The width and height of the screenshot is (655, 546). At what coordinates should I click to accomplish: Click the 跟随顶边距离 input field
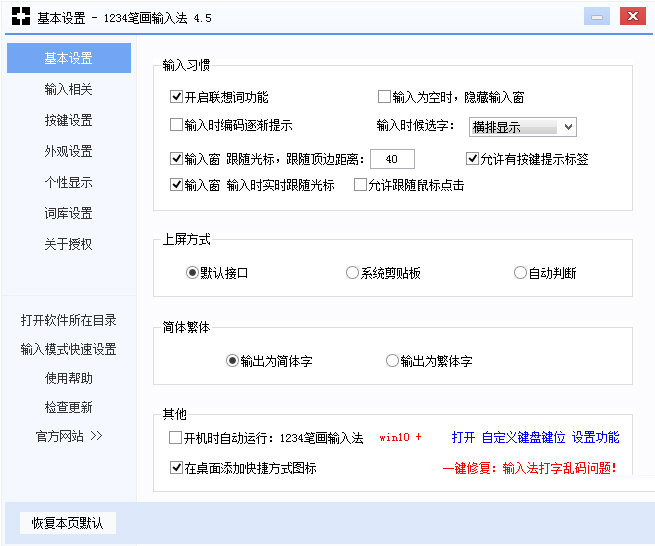tap(392, 159)
